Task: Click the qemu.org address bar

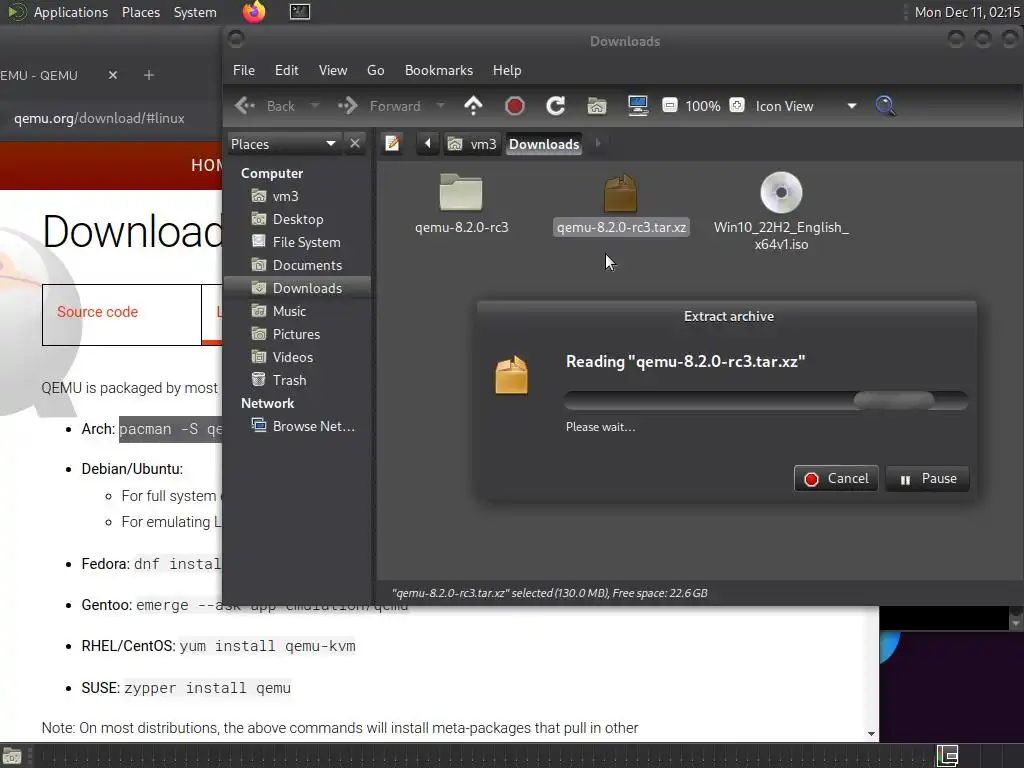Action: click(x=99, y=118)
